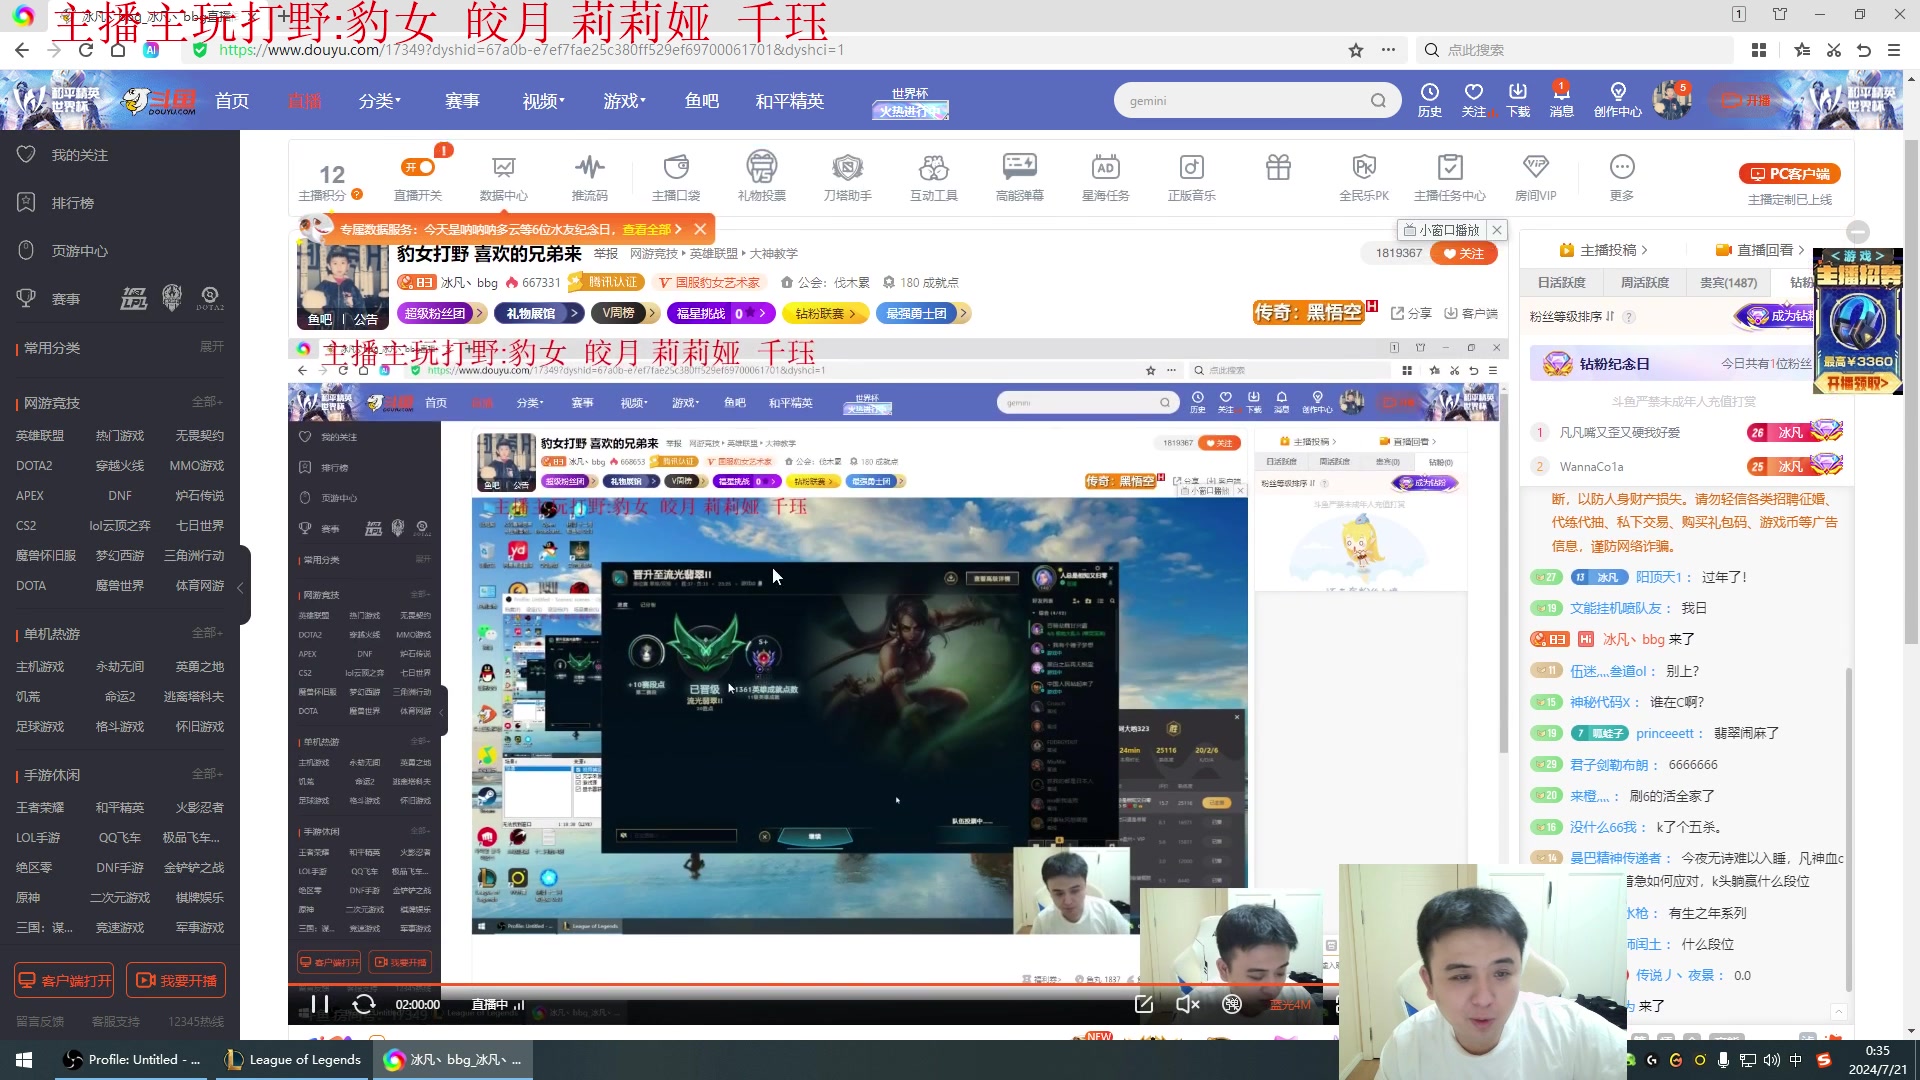Click the search magnifier in Douyu header
This screenshot has width=1920, height=1080.
tap(1378, 100)
